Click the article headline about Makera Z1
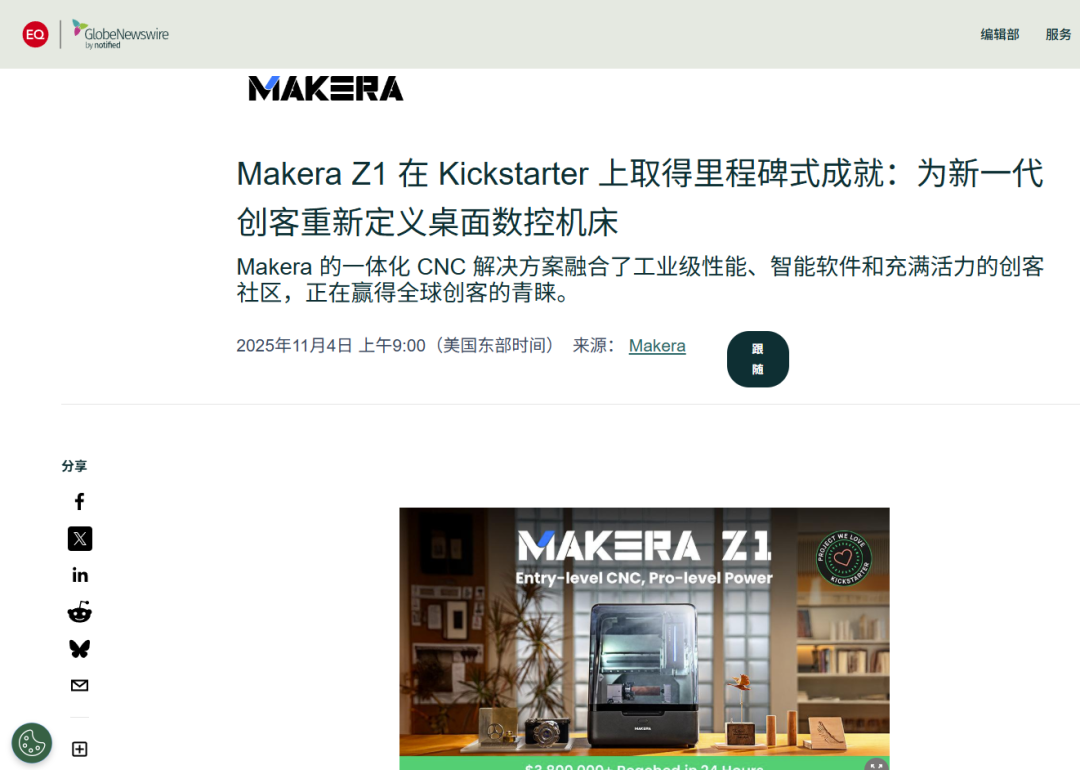The width and height of the screenshot is (1080, 770). pos(640,198)
